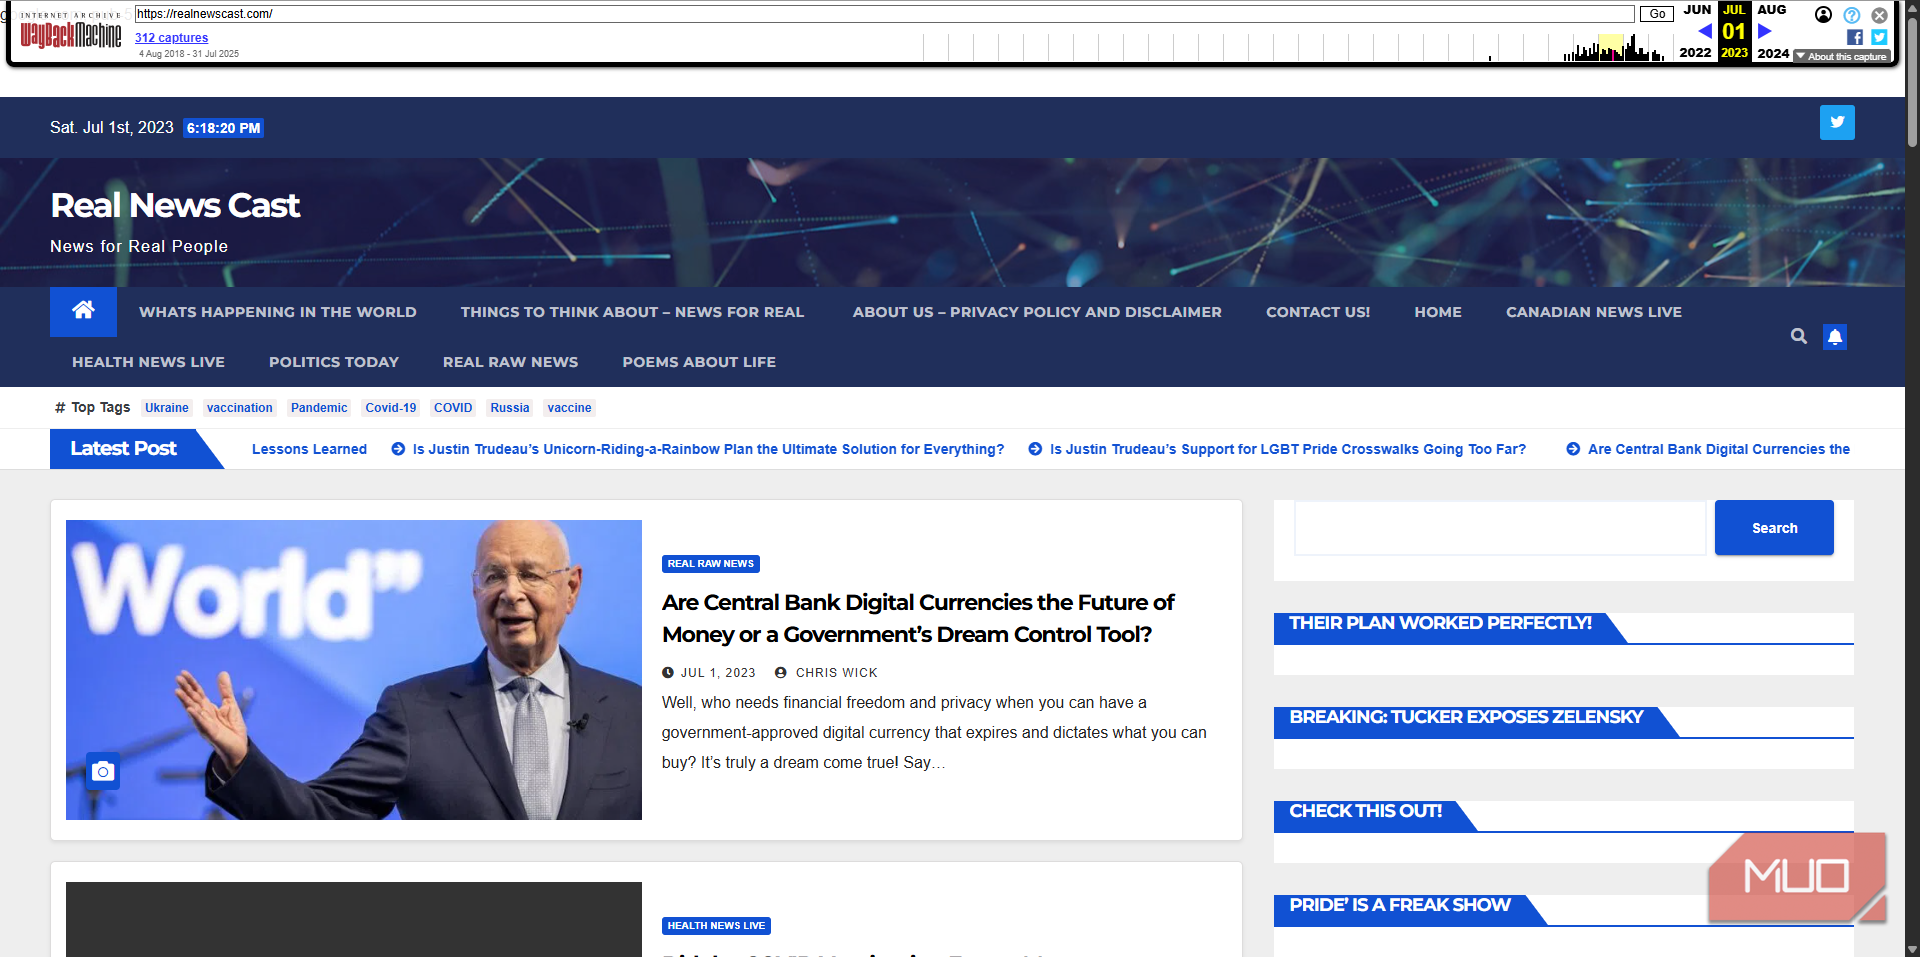
Task: Select Canadian News Live menu item
Action: click(x=1594, y=312)
